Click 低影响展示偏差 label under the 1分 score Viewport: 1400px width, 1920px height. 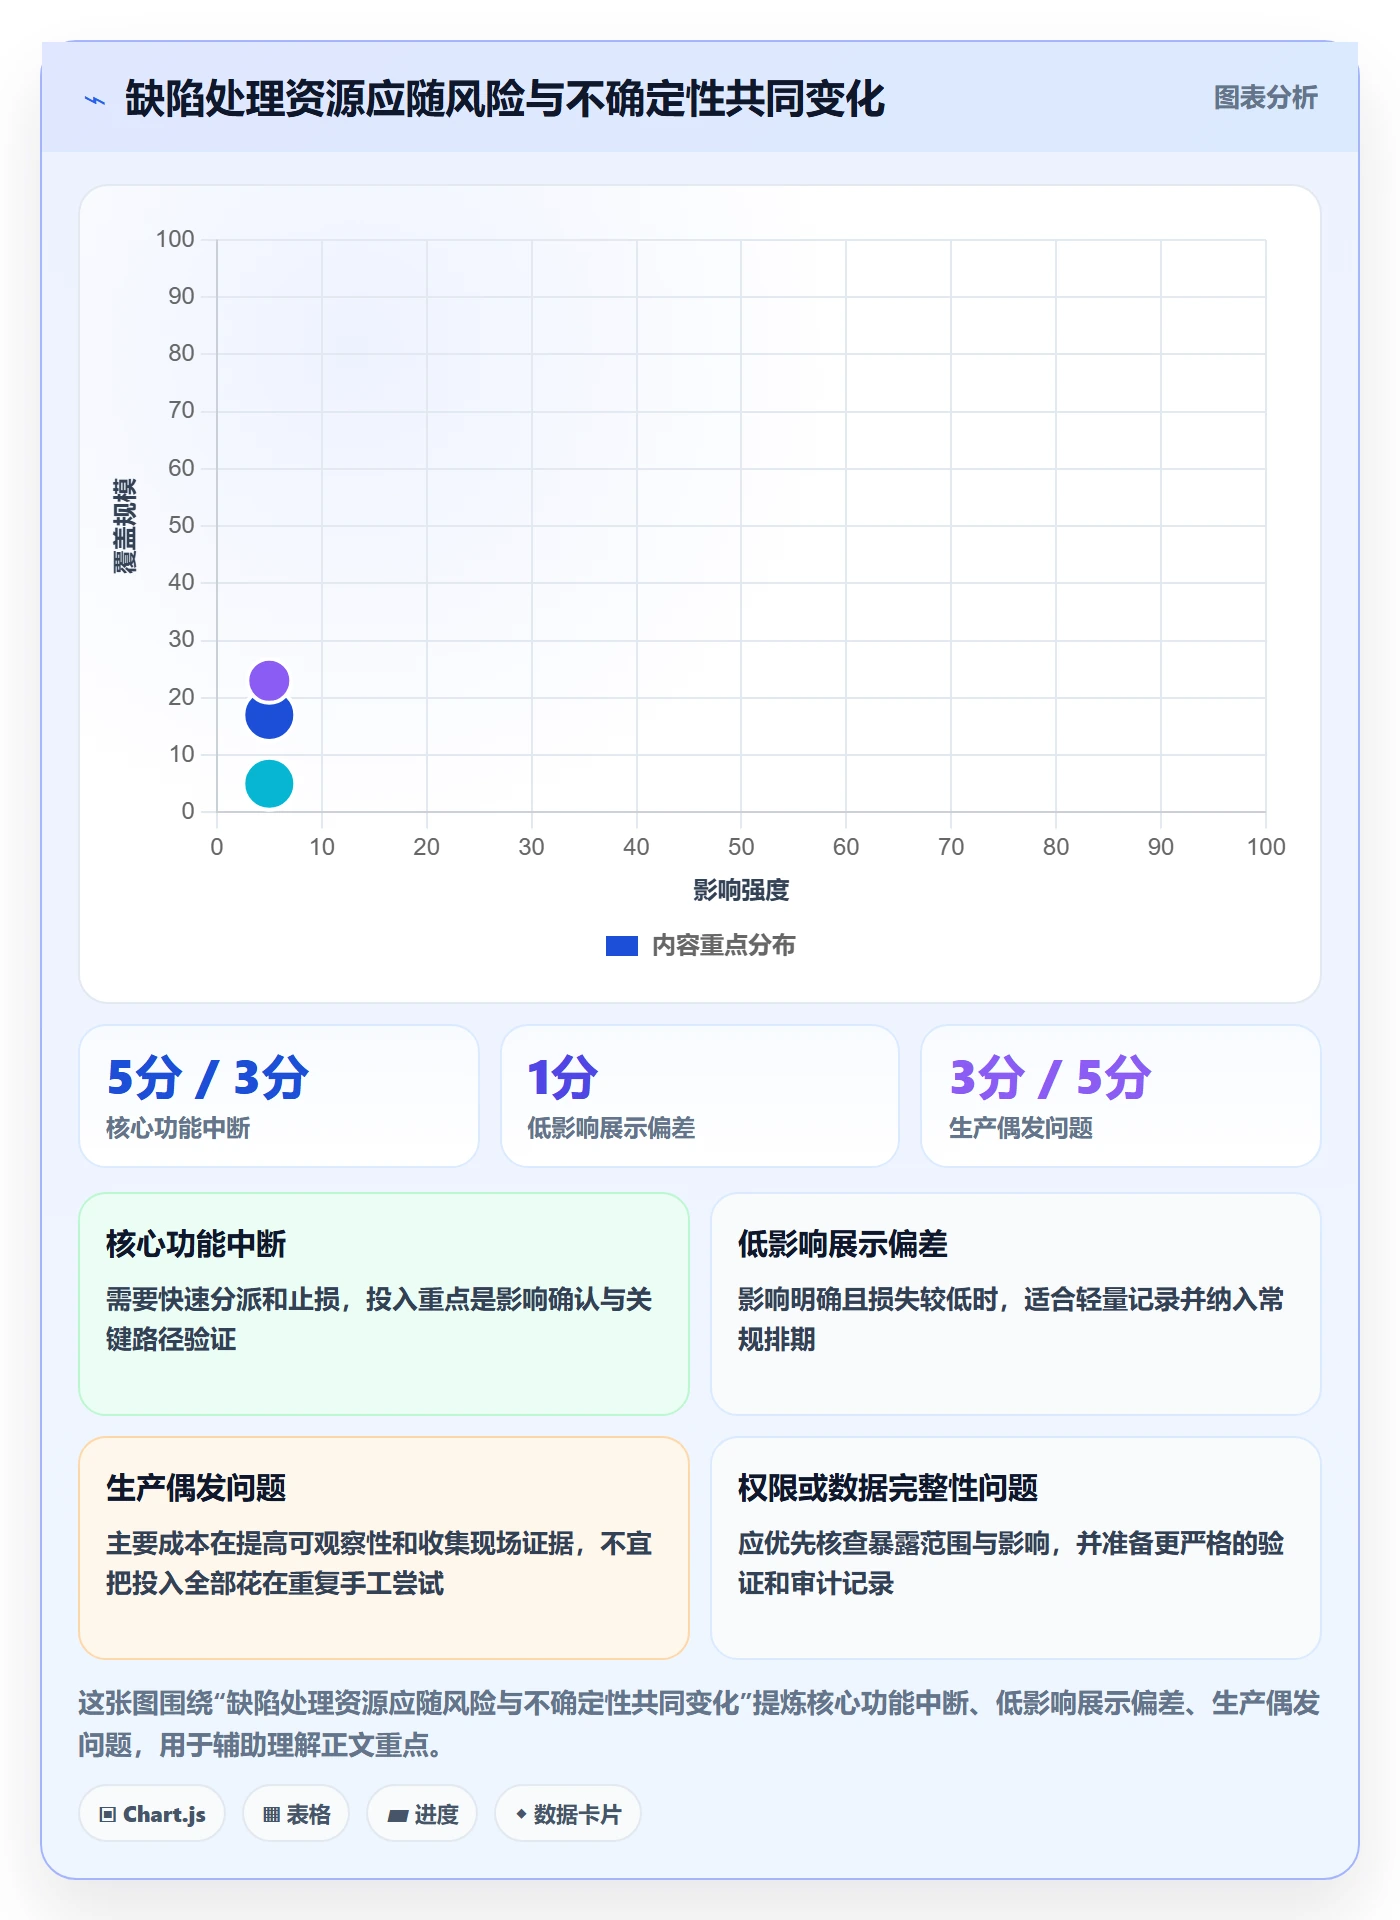[x=611, y=1129]
